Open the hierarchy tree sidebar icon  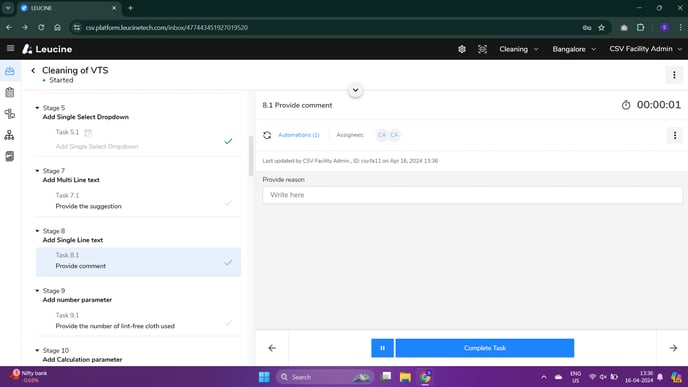tap(10, 135)
